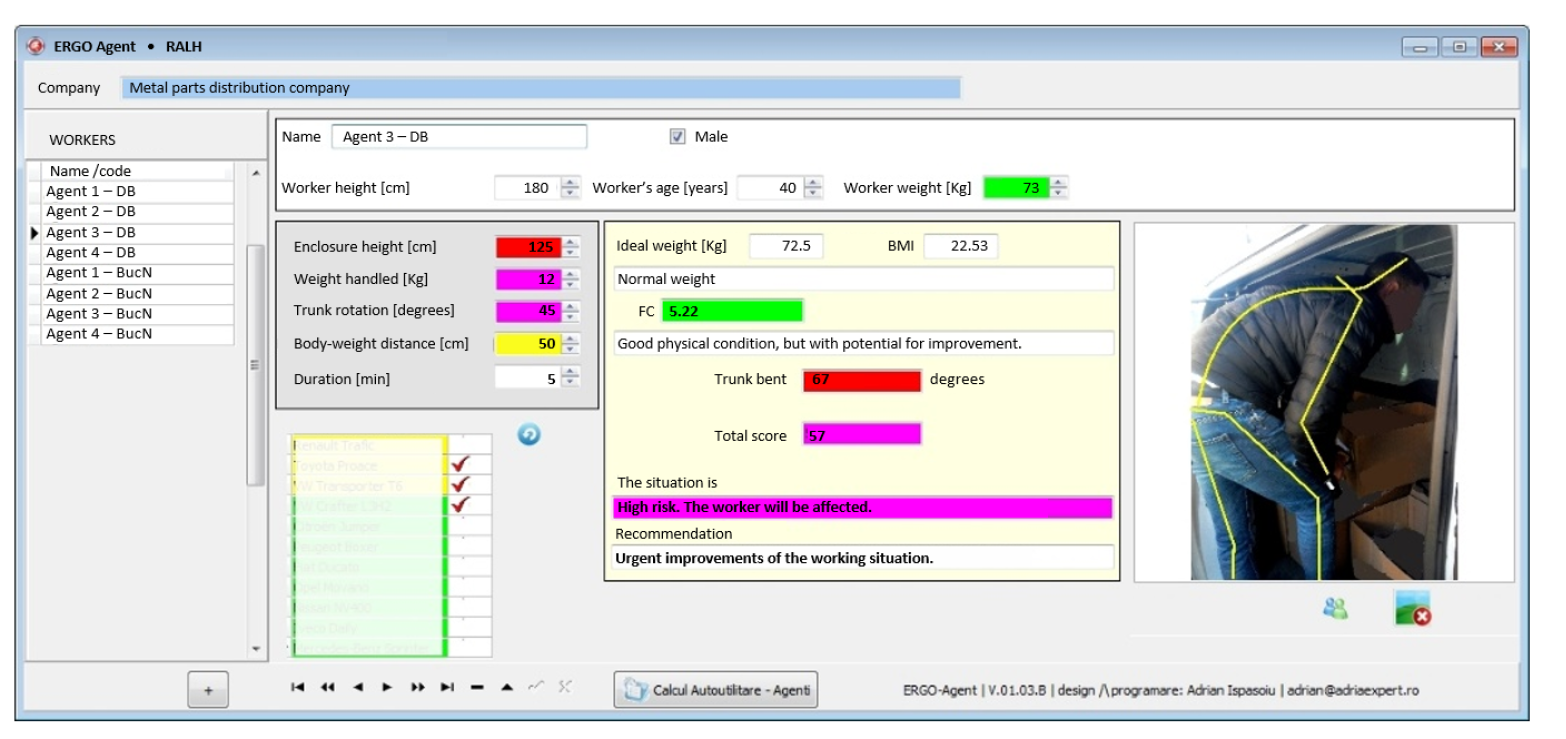
Task: Click the plus button under the workers list
Action: pos(208,690)
